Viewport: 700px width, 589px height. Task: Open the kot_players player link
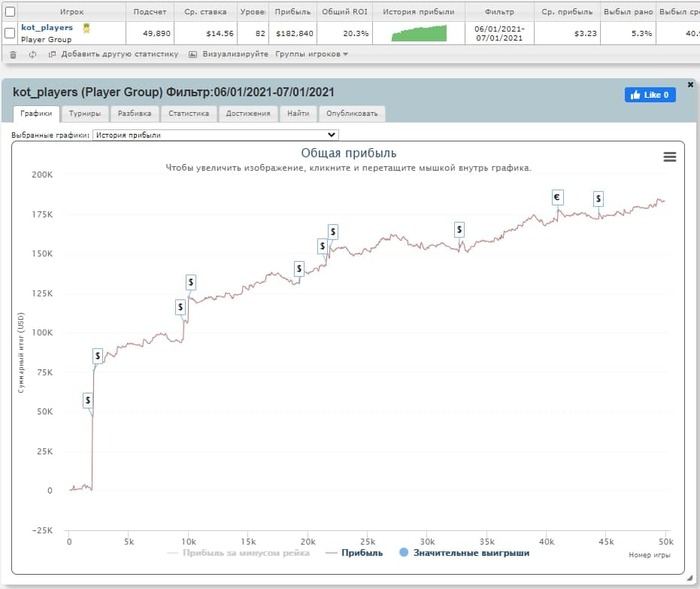(47, 28)
